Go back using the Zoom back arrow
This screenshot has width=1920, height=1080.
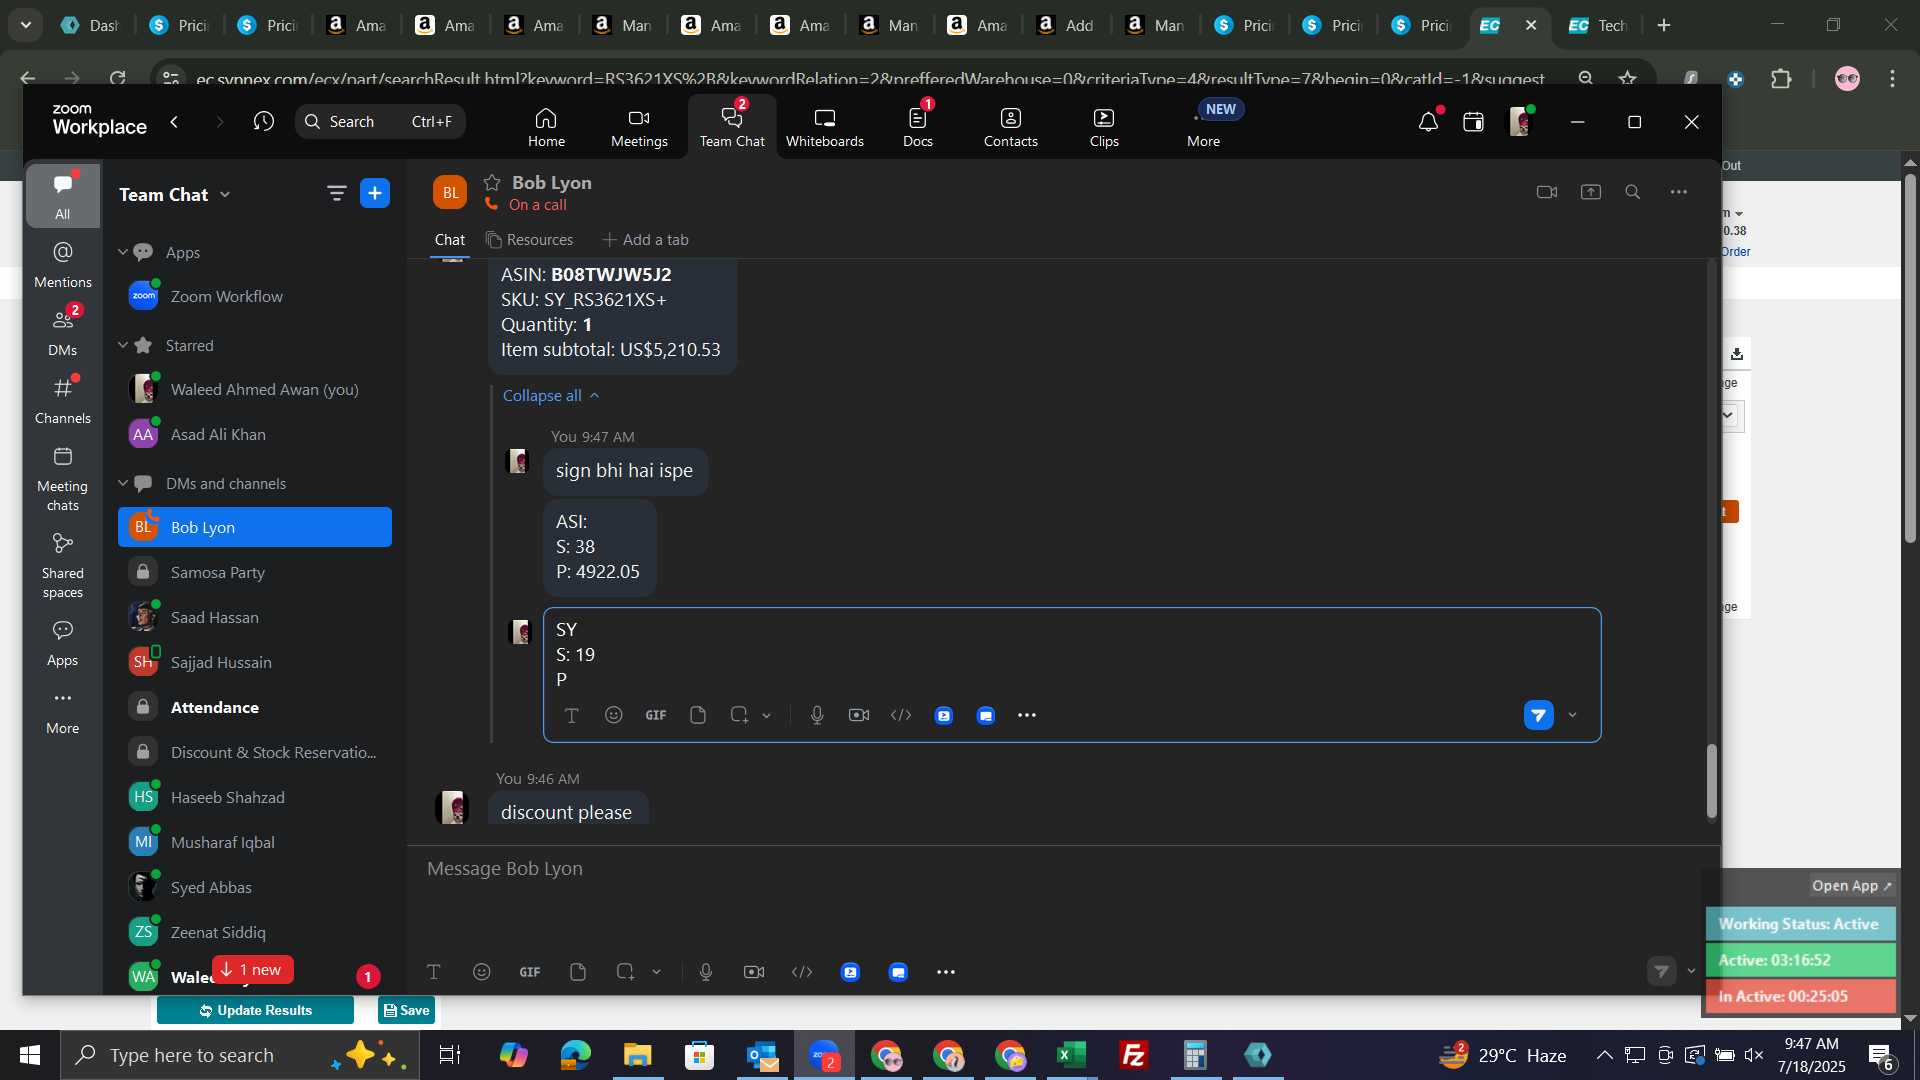174,121
